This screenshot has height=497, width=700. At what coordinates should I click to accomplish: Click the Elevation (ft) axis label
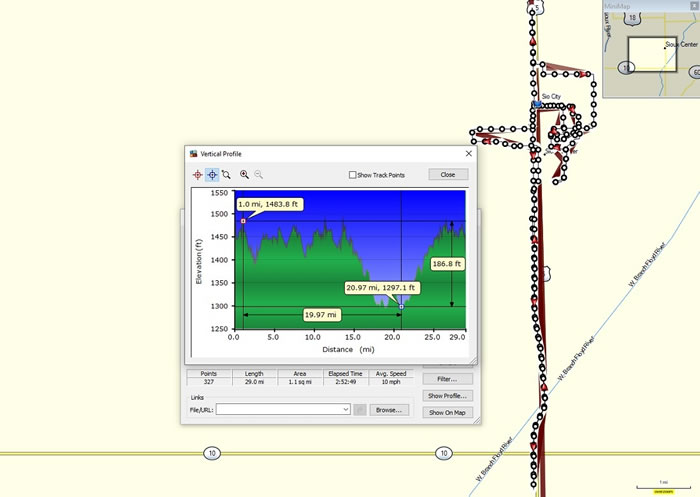[x=199, y=262]
